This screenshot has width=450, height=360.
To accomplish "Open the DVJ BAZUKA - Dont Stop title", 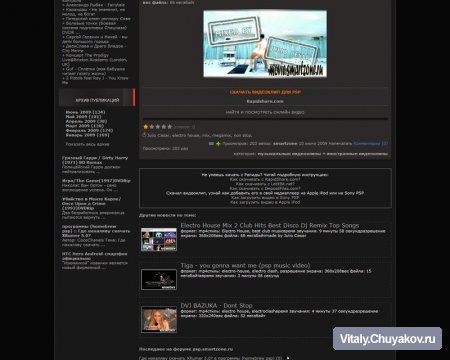I will (x=216, y=305).
